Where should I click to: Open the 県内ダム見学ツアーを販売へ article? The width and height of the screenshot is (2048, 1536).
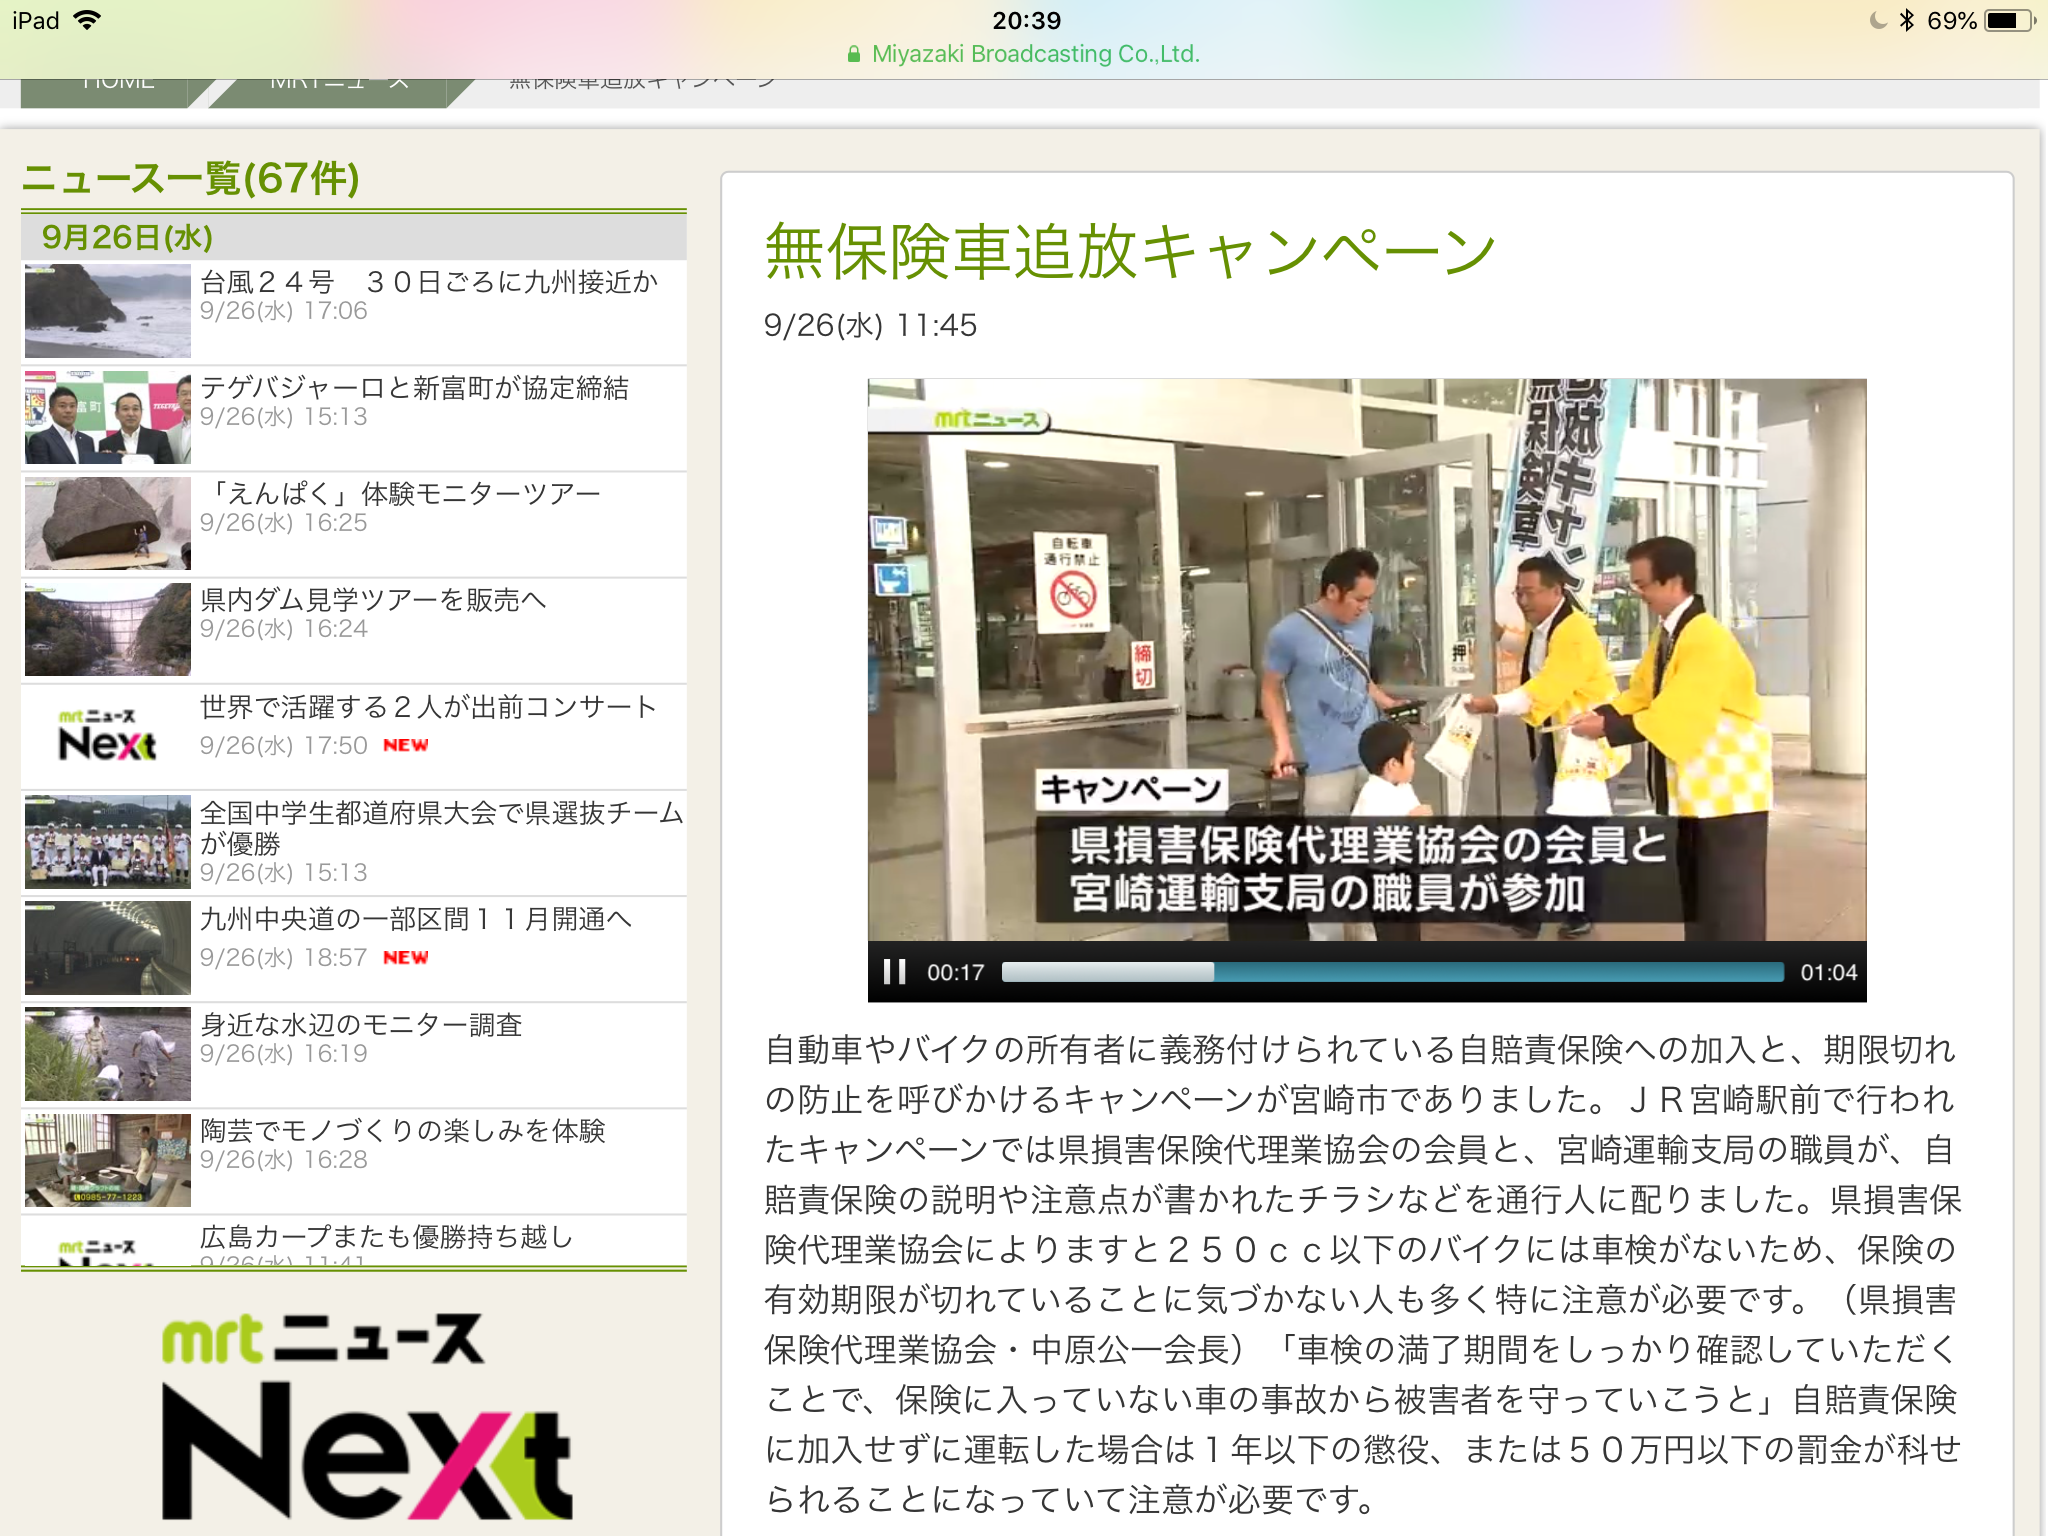[354, 629]
